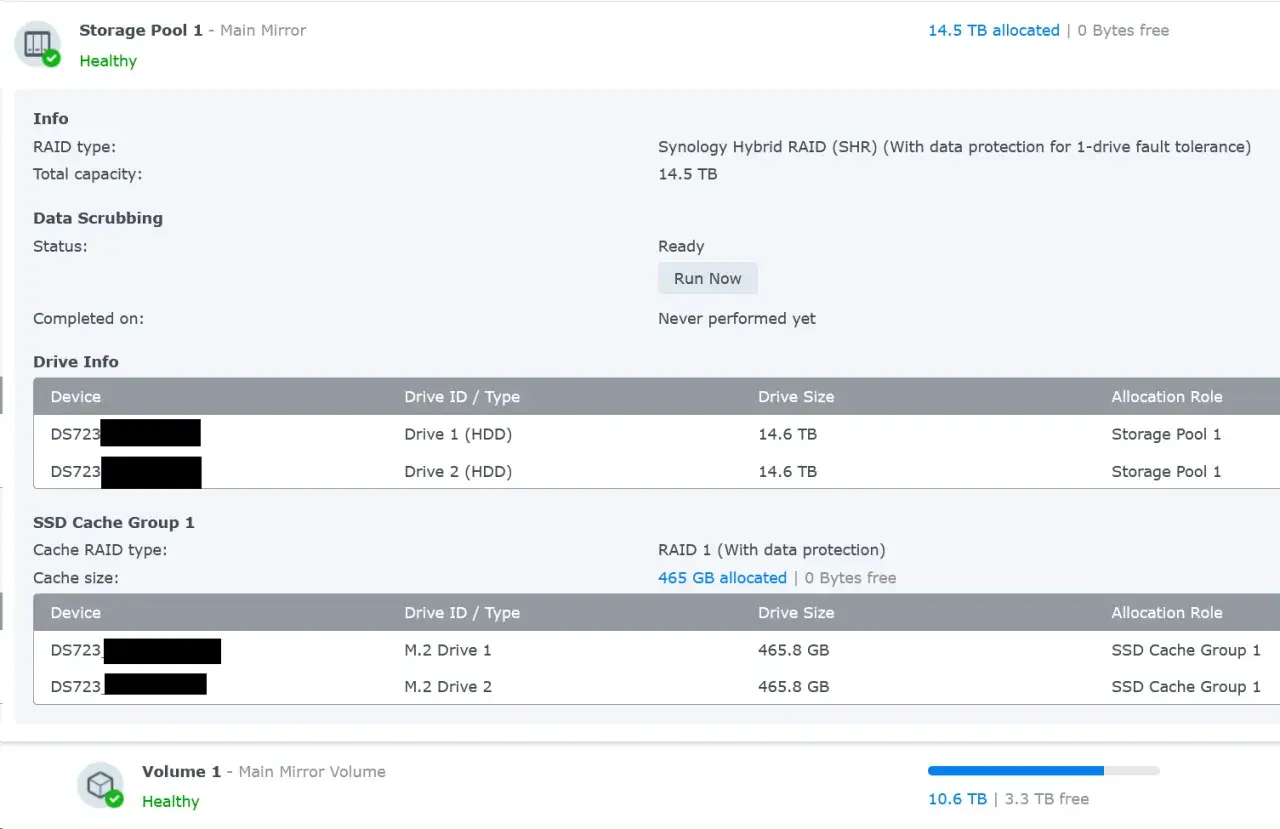Click Drive ID / Type header in Drive Info table
Image resolution: width=1280 pixels, height=829 pixels.
pos(462,397)
